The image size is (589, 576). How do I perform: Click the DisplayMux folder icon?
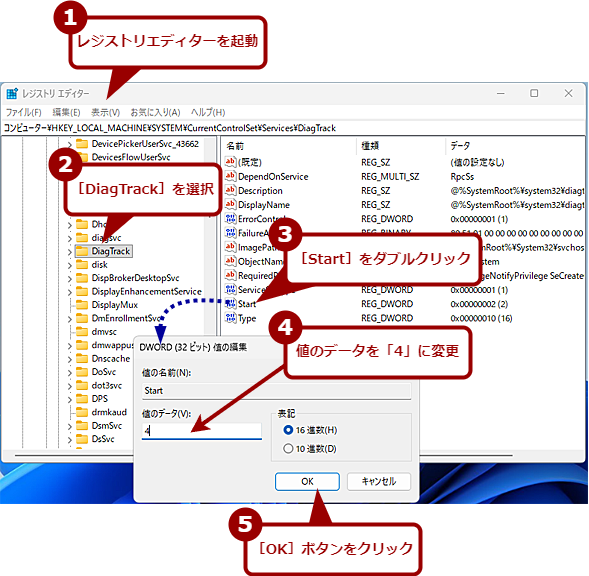[82, 304]
